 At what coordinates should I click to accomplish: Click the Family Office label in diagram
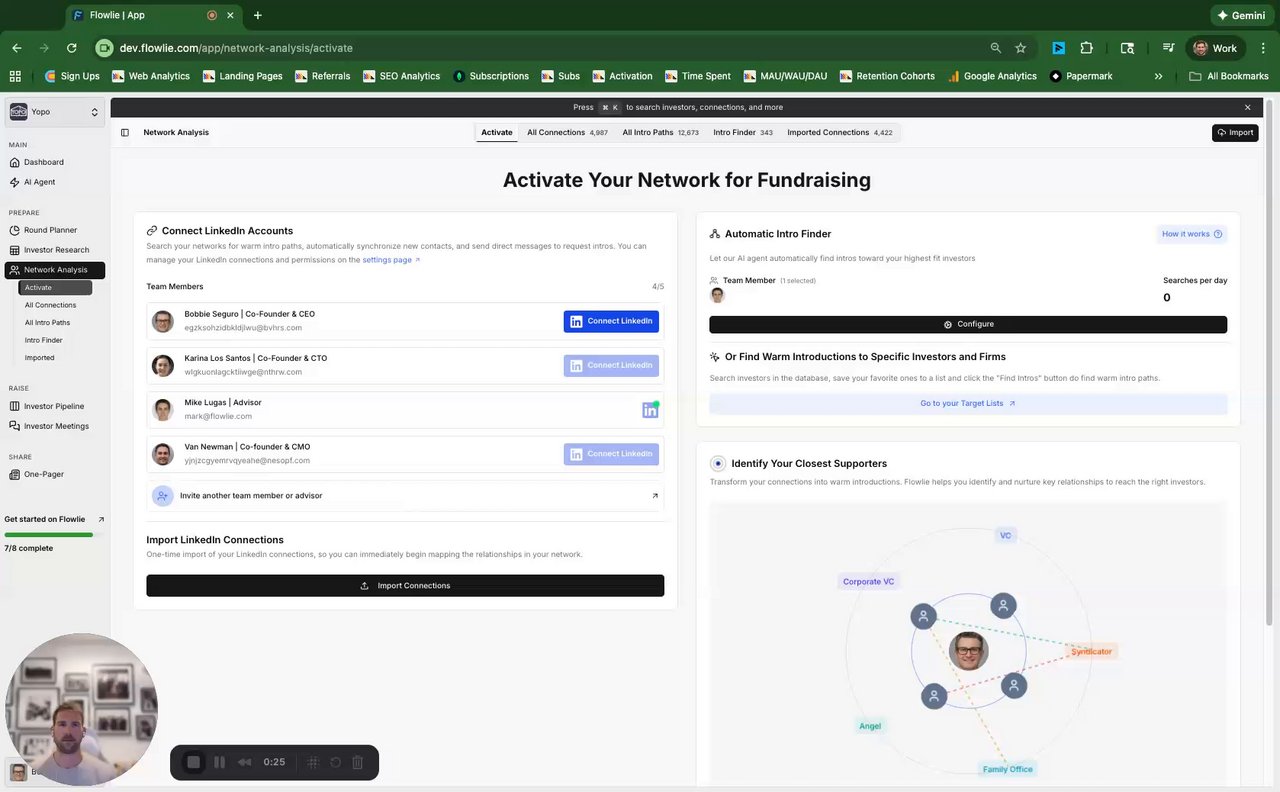coord(1007,769)
